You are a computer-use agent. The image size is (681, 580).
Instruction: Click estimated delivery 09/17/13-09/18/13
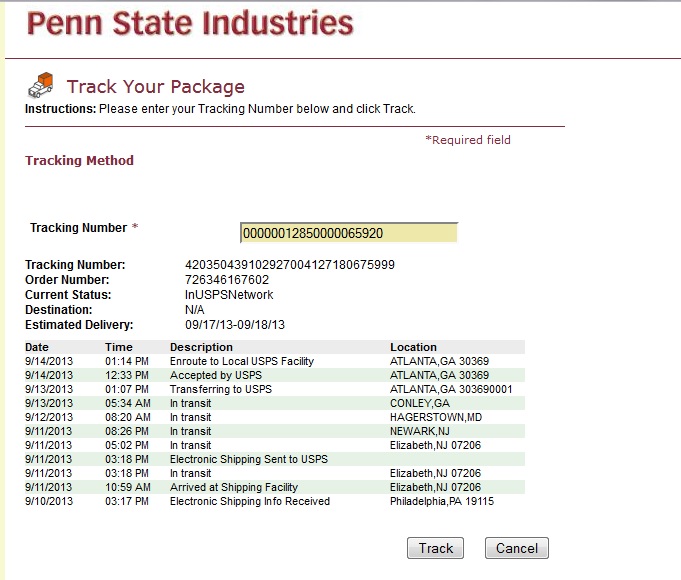(x=235, y=325)
